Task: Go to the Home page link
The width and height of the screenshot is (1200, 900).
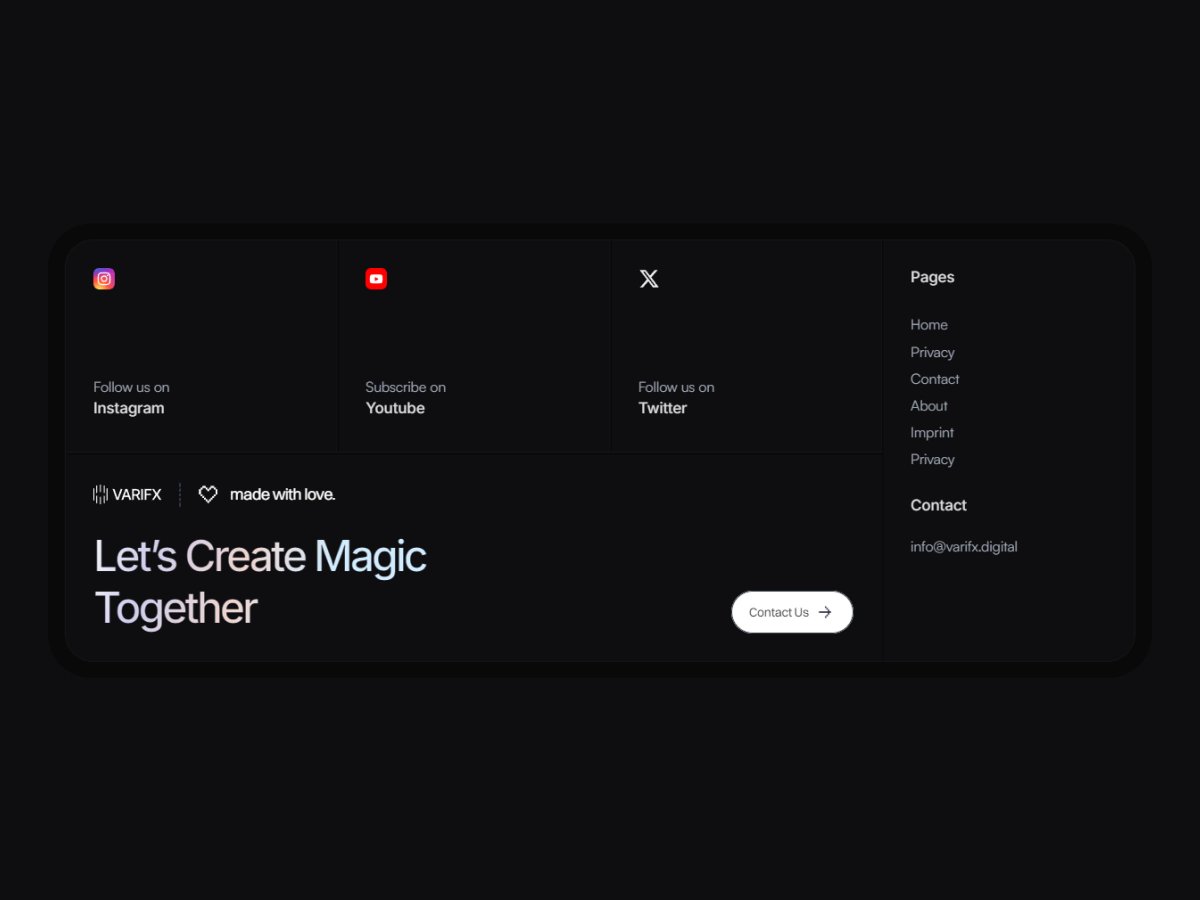Action: click(929, 324)
